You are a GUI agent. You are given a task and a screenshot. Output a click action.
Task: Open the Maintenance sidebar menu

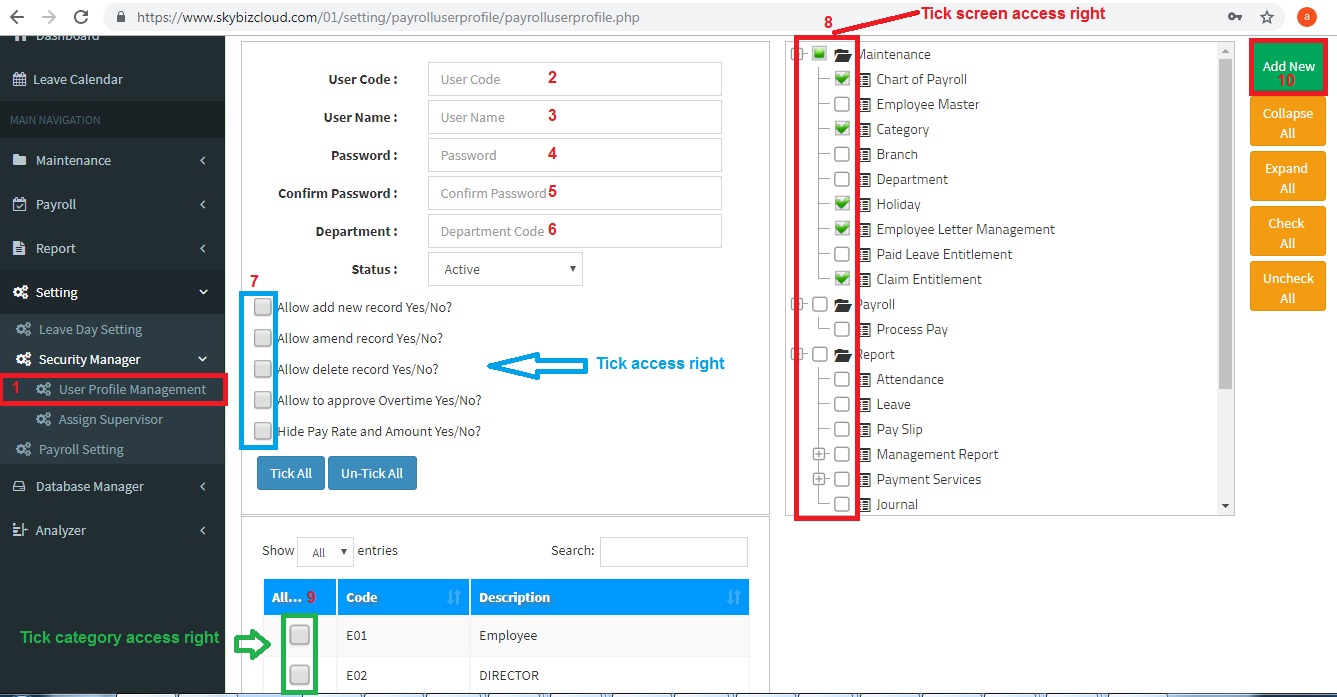[x=73, y=161]
